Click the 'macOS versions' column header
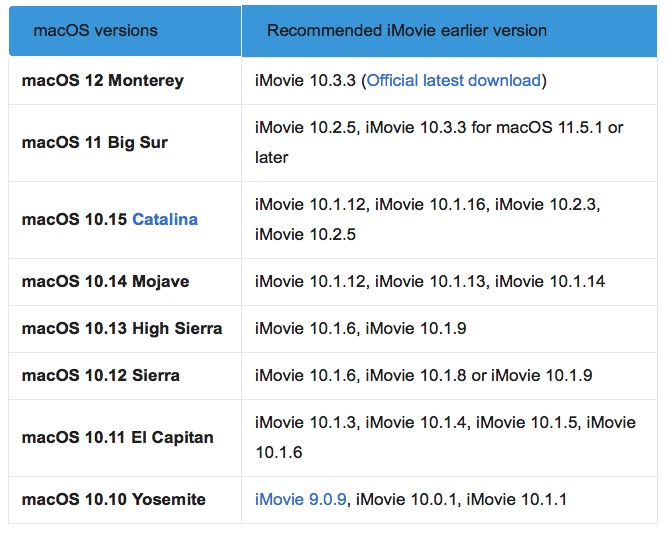Viewport: 666px width, 535px height. 125,31
